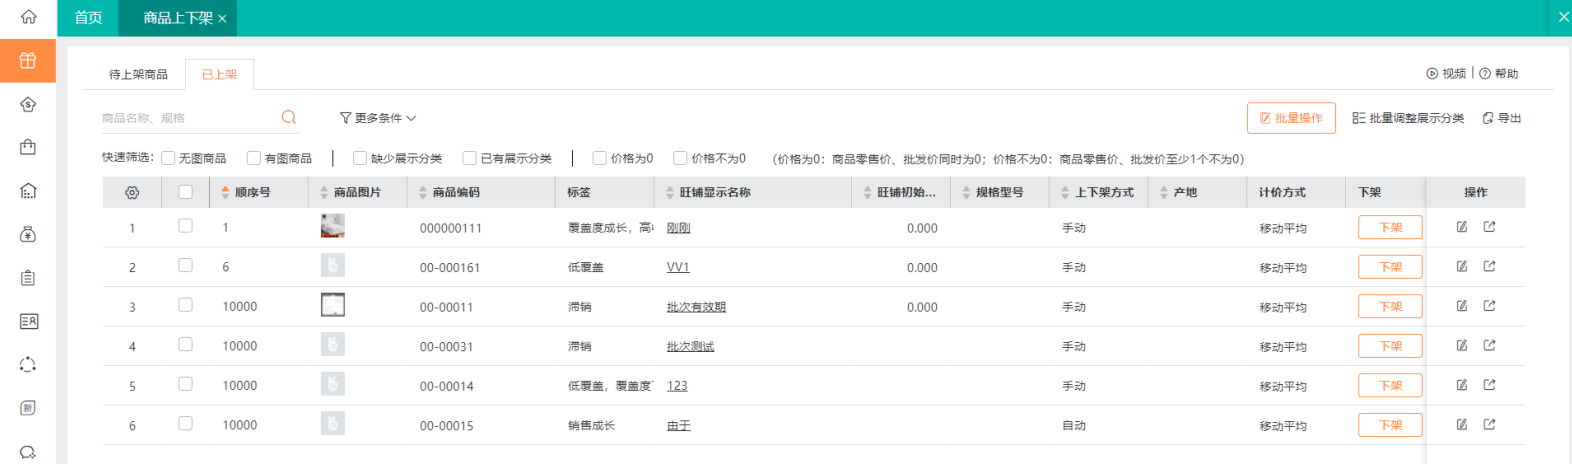Viewport: 1572px width, 464px height.
Task: Open the home icon in sidebar
Action: pos(28,17)
